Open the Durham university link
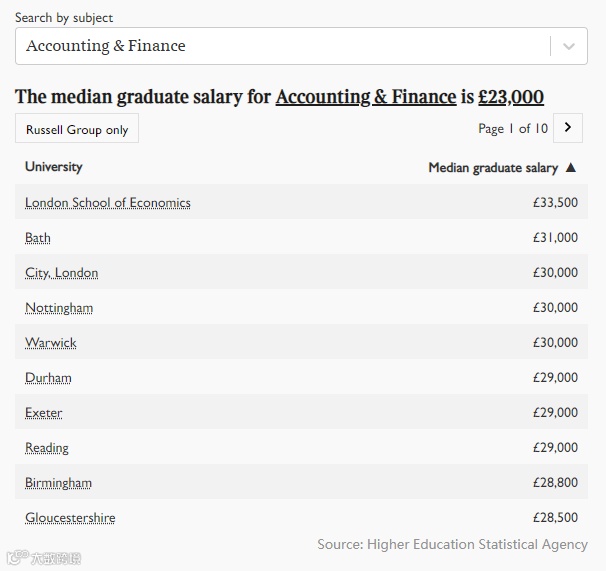 (48, 378)
